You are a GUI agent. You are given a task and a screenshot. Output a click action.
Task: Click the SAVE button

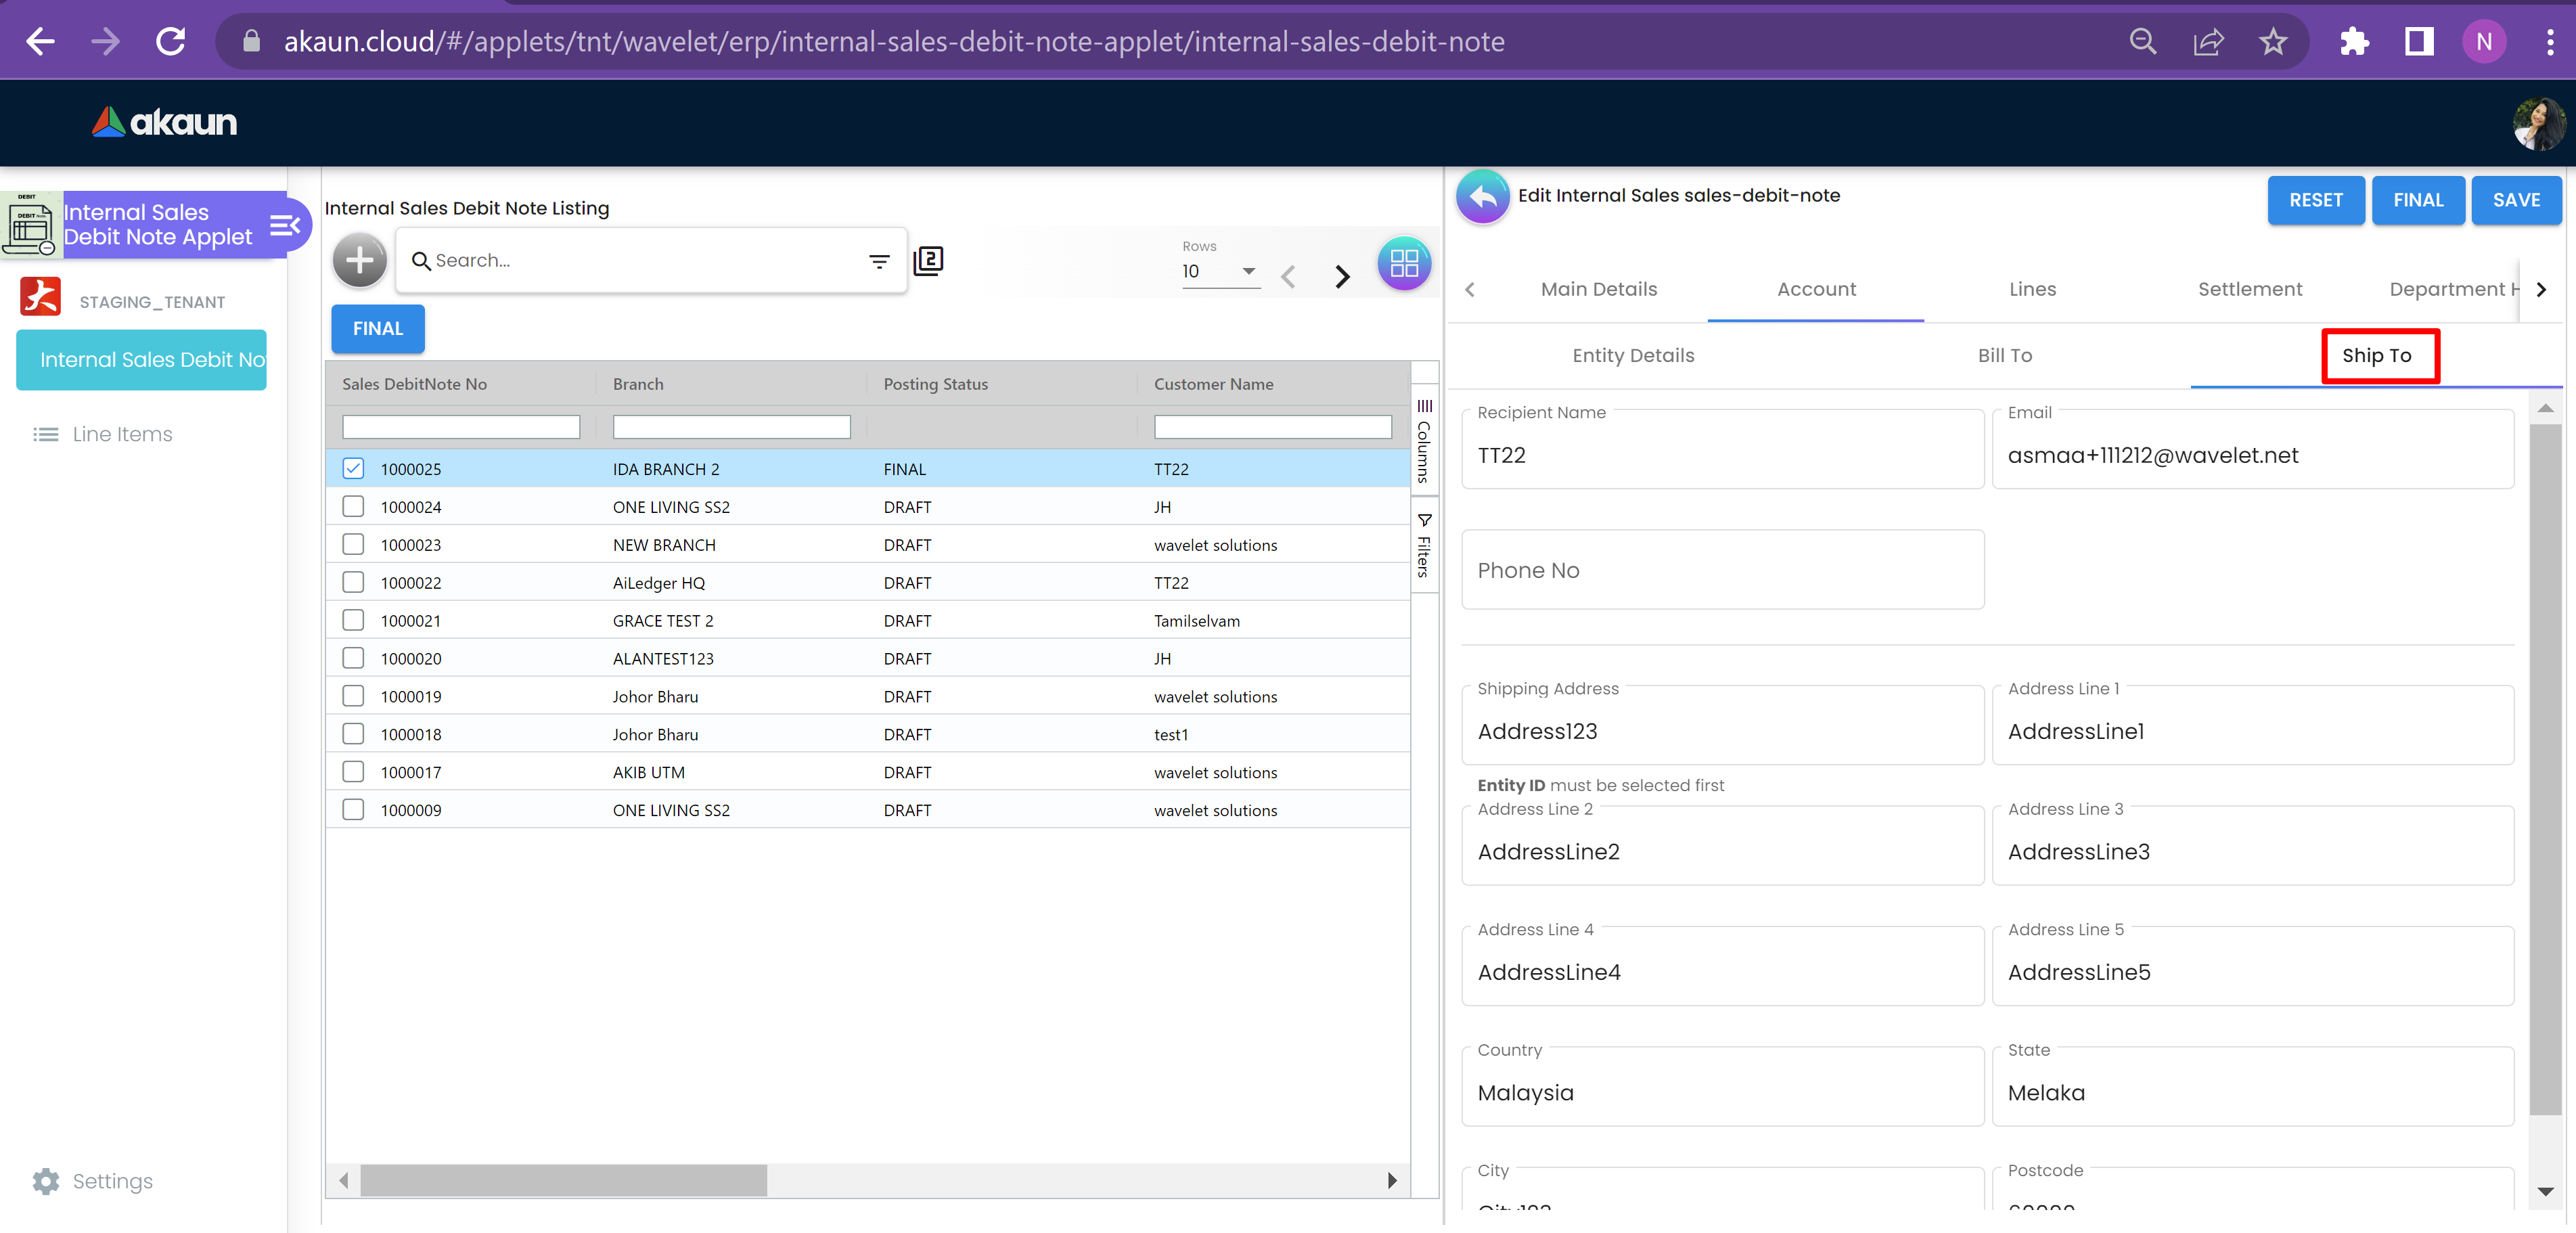tap(2515, 200)
